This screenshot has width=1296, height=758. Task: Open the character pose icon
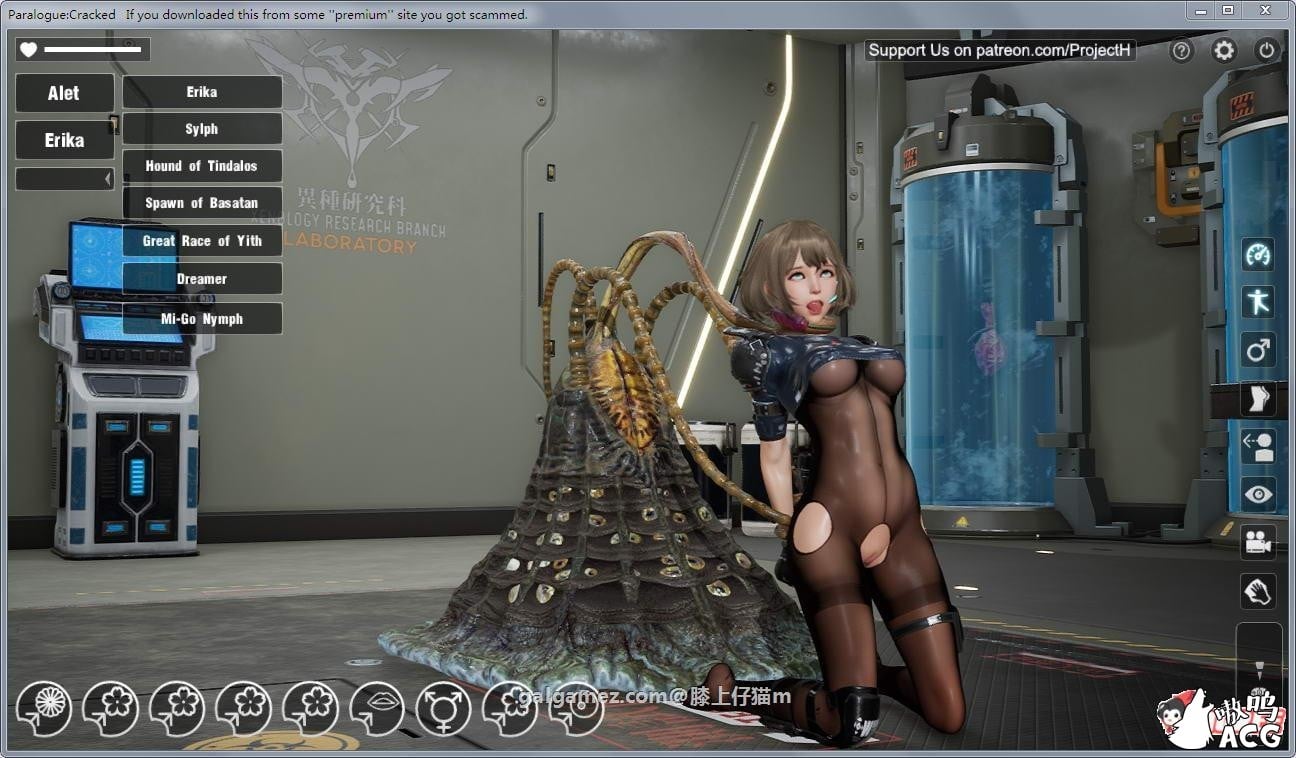(1258, 301)
